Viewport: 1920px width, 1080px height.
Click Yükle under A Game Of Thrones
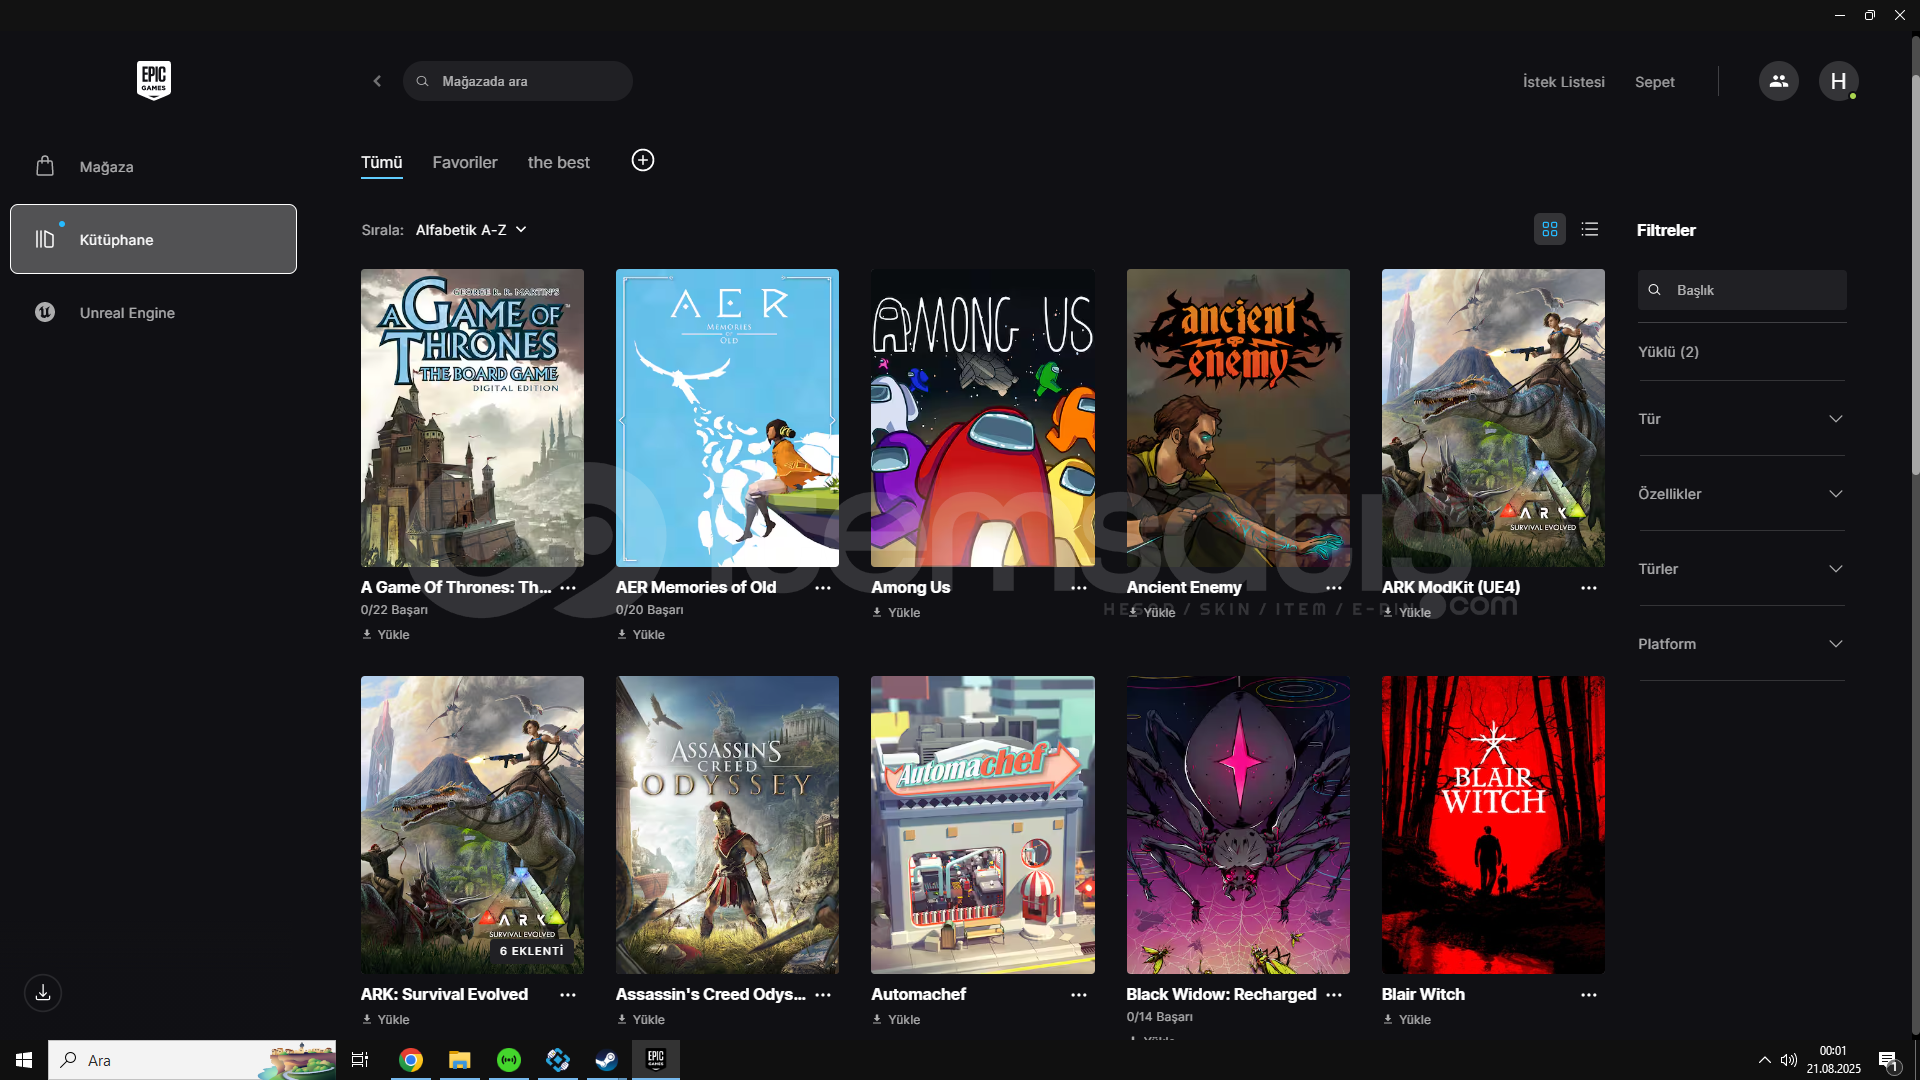click(386, 634)
